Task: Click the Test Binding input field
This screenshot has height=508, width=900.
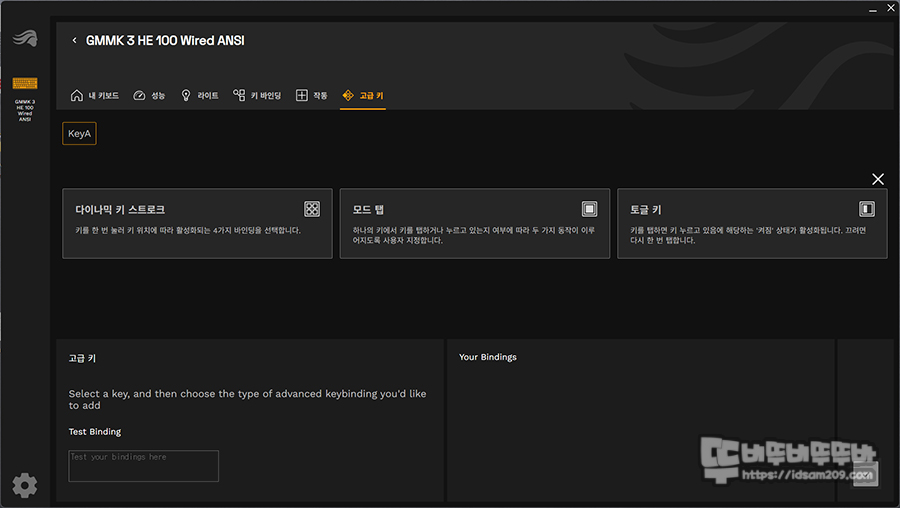Action: tap(143, 466)
